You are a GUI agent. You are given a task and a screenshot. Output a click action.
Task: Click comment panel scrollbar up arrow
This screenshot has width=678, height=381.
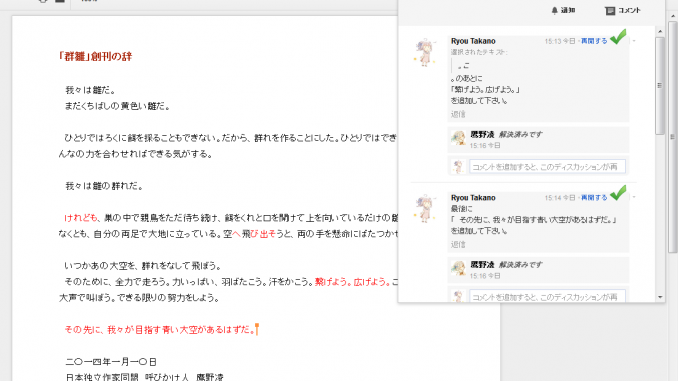[660, 32]
